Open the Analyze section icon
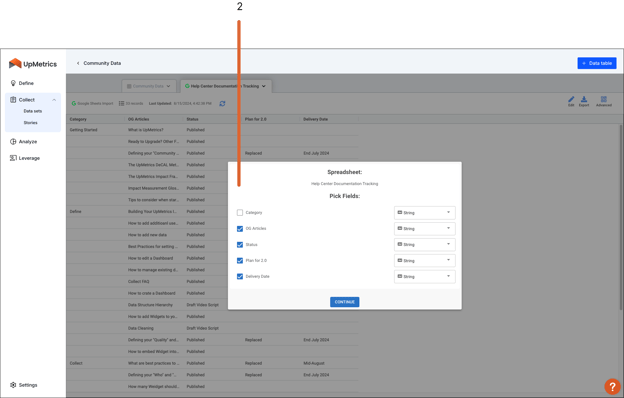Image resolution: width=624 pixels, height=398 pixels. [13, 142]
